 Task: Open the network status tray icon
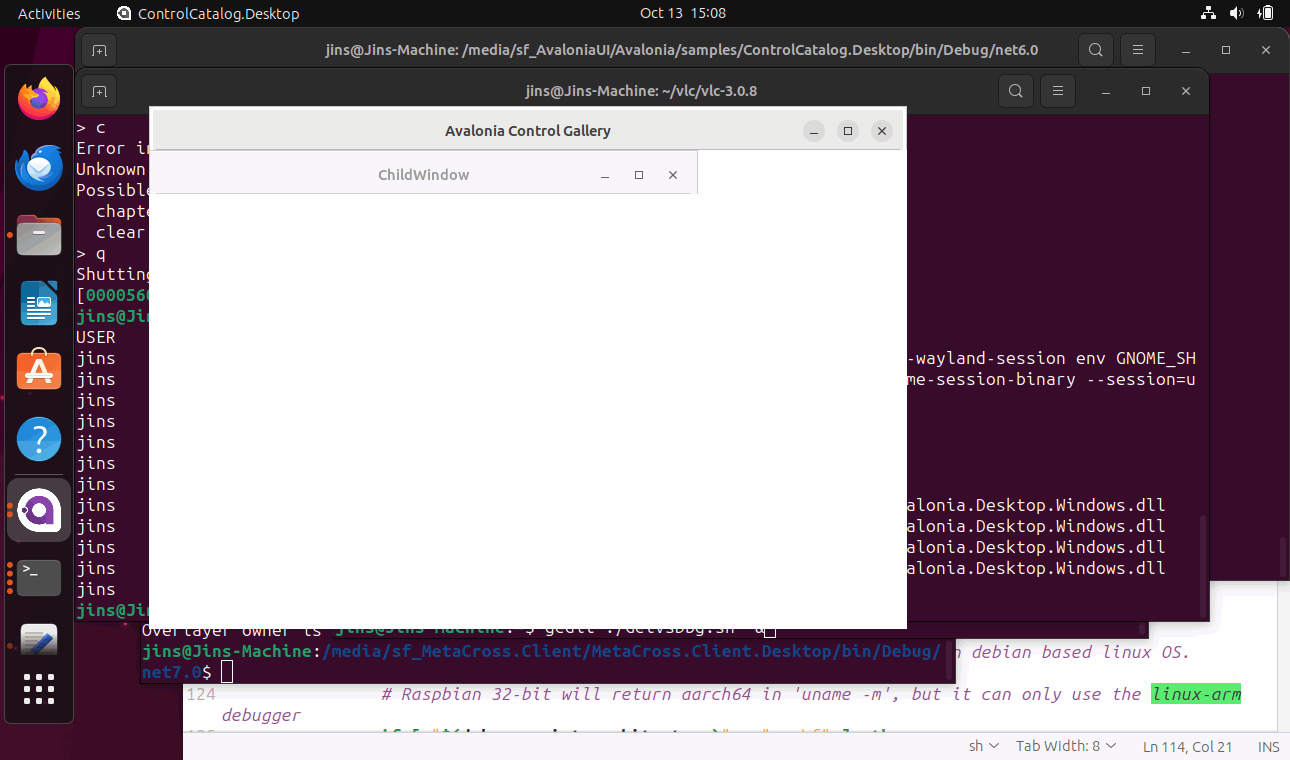coord(1207,14)
